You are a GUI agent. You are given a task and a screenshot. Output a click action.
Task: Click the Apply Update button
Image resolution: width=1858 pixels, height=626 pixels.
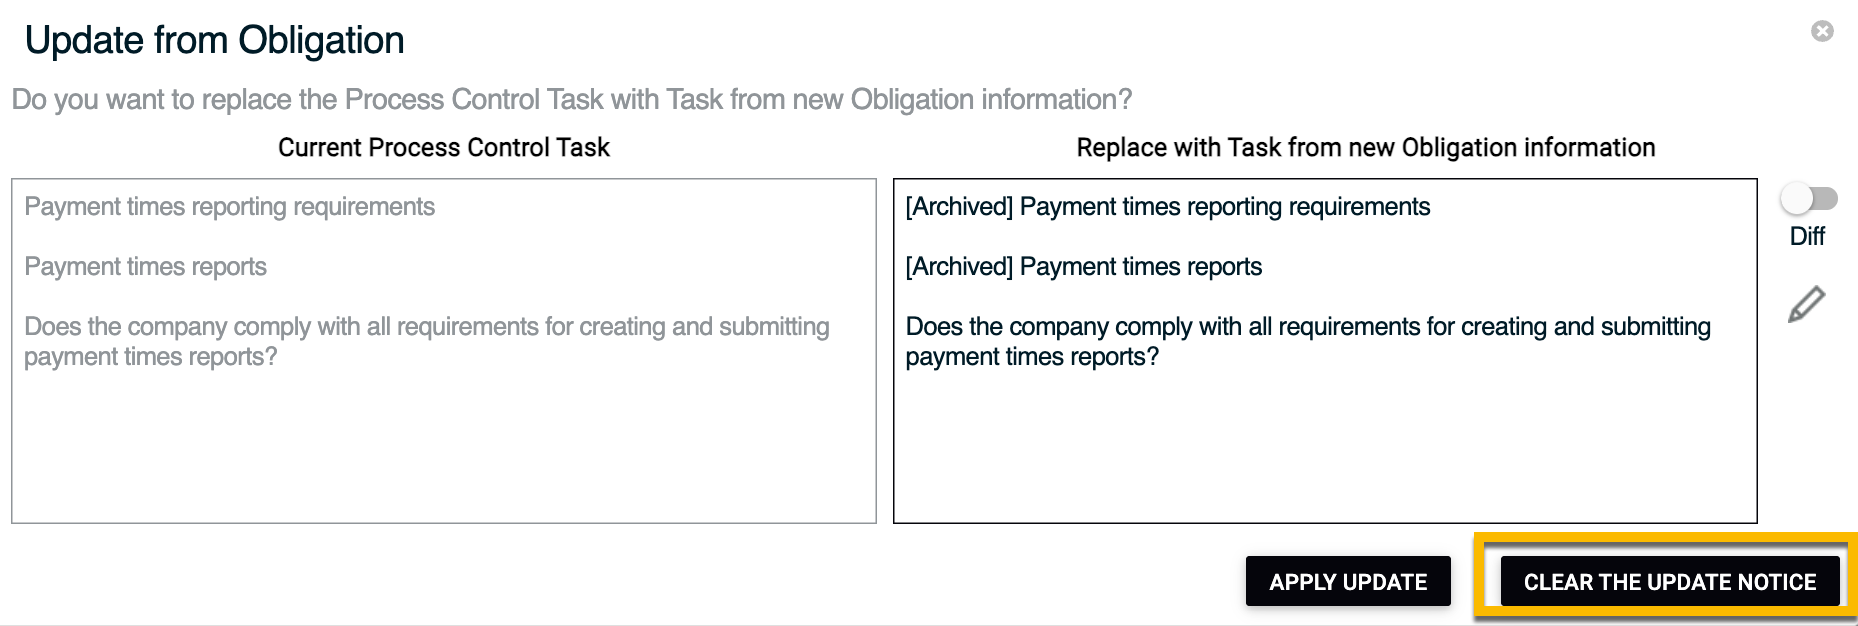pos(1348,581)
